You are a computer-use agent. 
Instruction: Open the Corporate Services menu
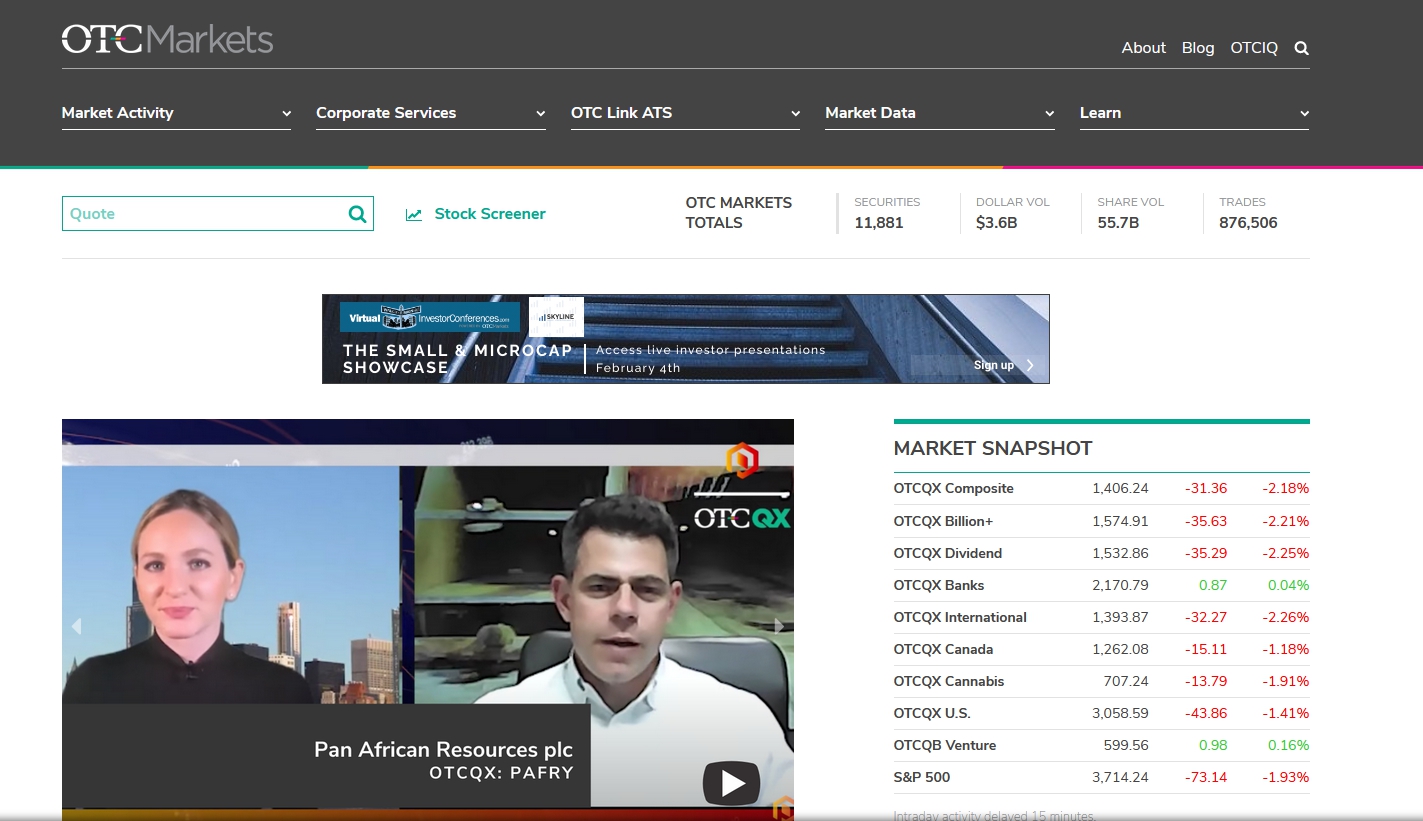pyautogui.click(x=431, y=113)
